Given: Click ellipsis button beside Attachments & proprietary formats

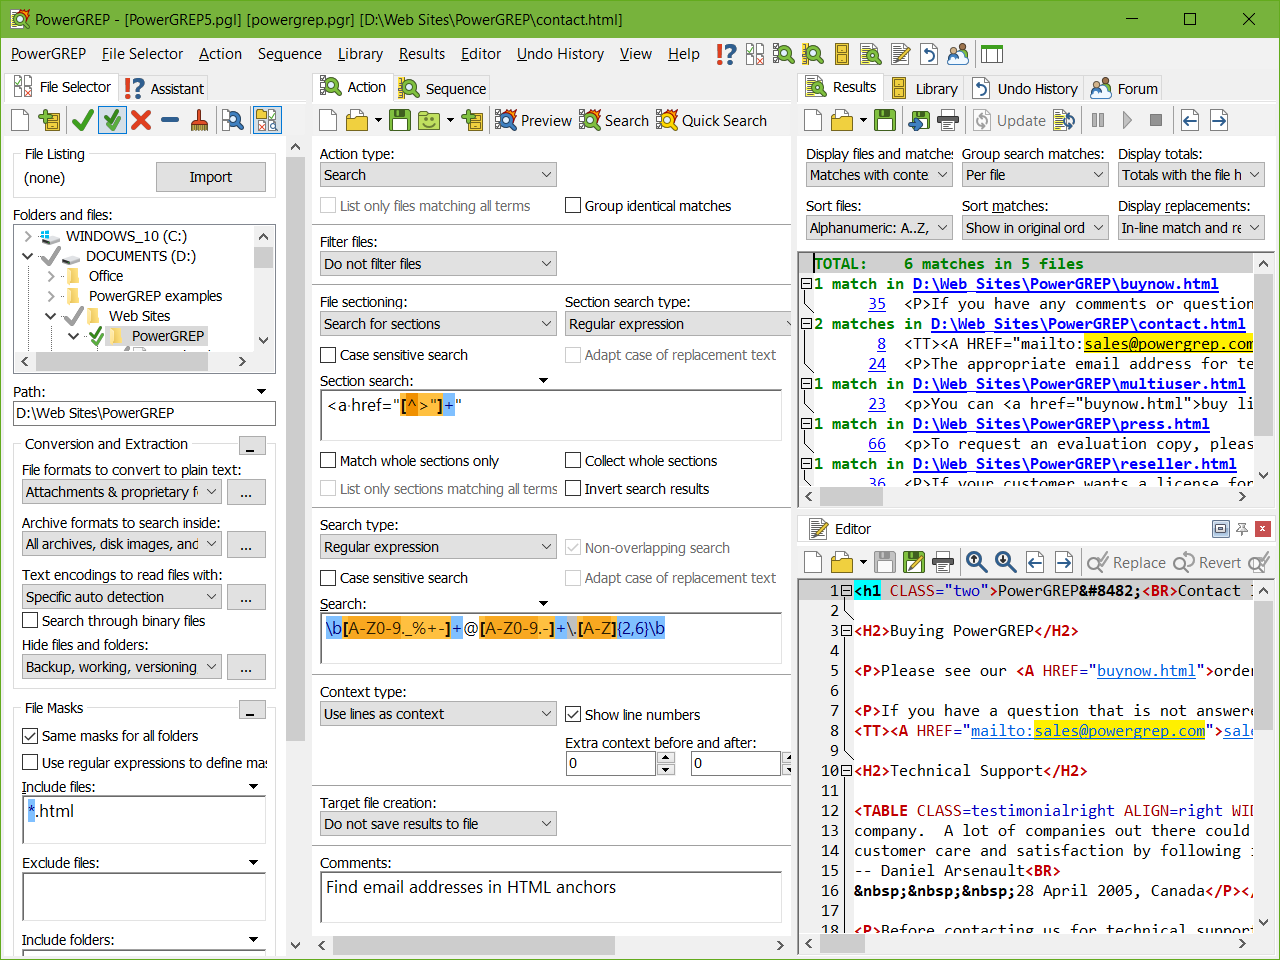Looking at the screenshot, I should click(x=246, y=492).
